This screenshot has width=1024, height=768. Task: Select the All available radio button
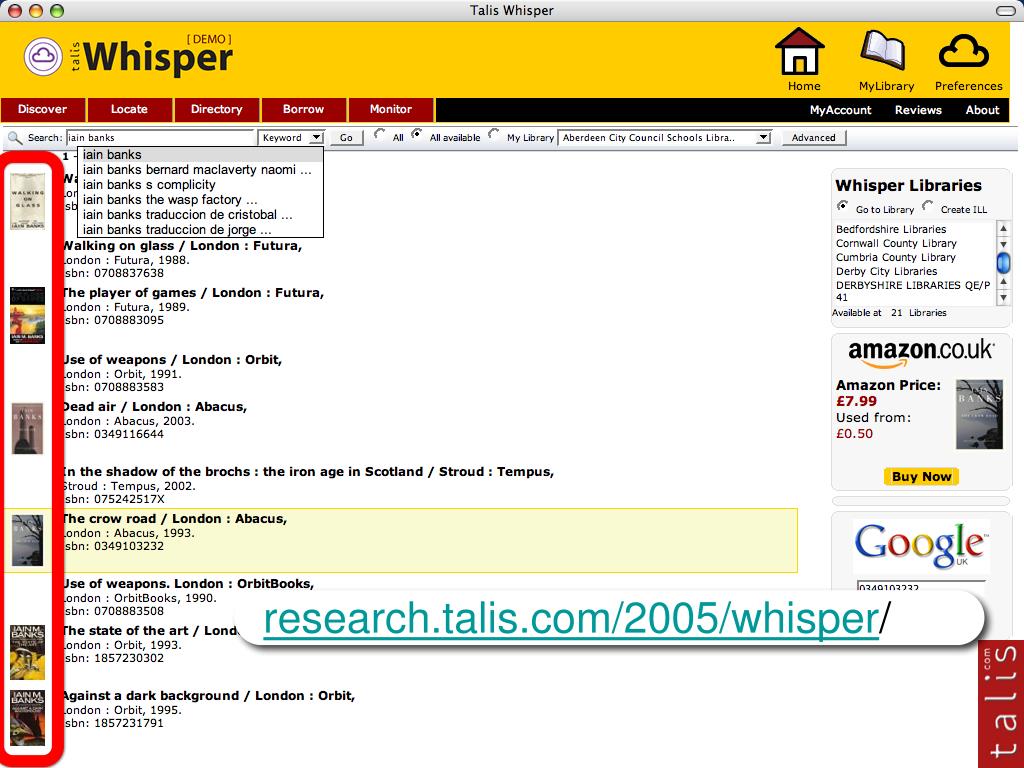pos(416,135)
